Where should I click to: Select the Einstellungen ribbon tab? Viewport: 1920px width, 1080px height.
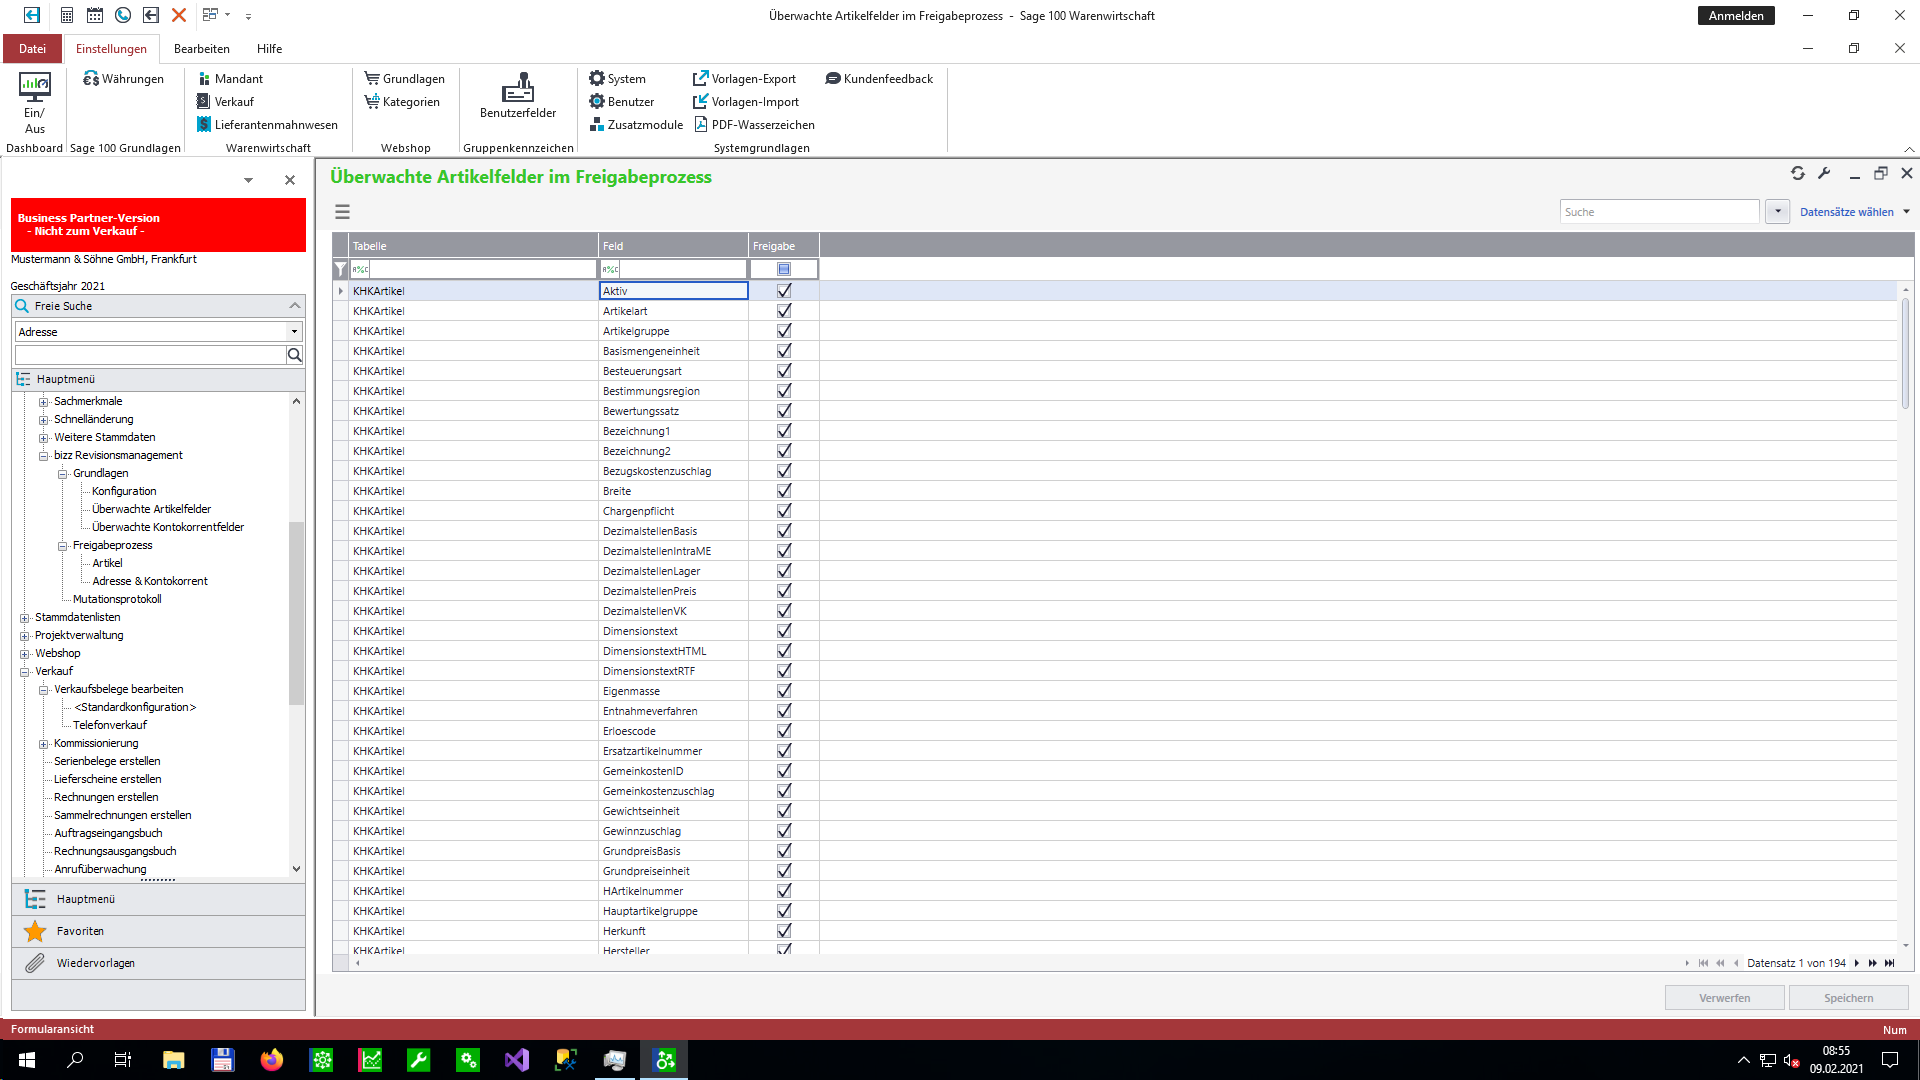111,49
